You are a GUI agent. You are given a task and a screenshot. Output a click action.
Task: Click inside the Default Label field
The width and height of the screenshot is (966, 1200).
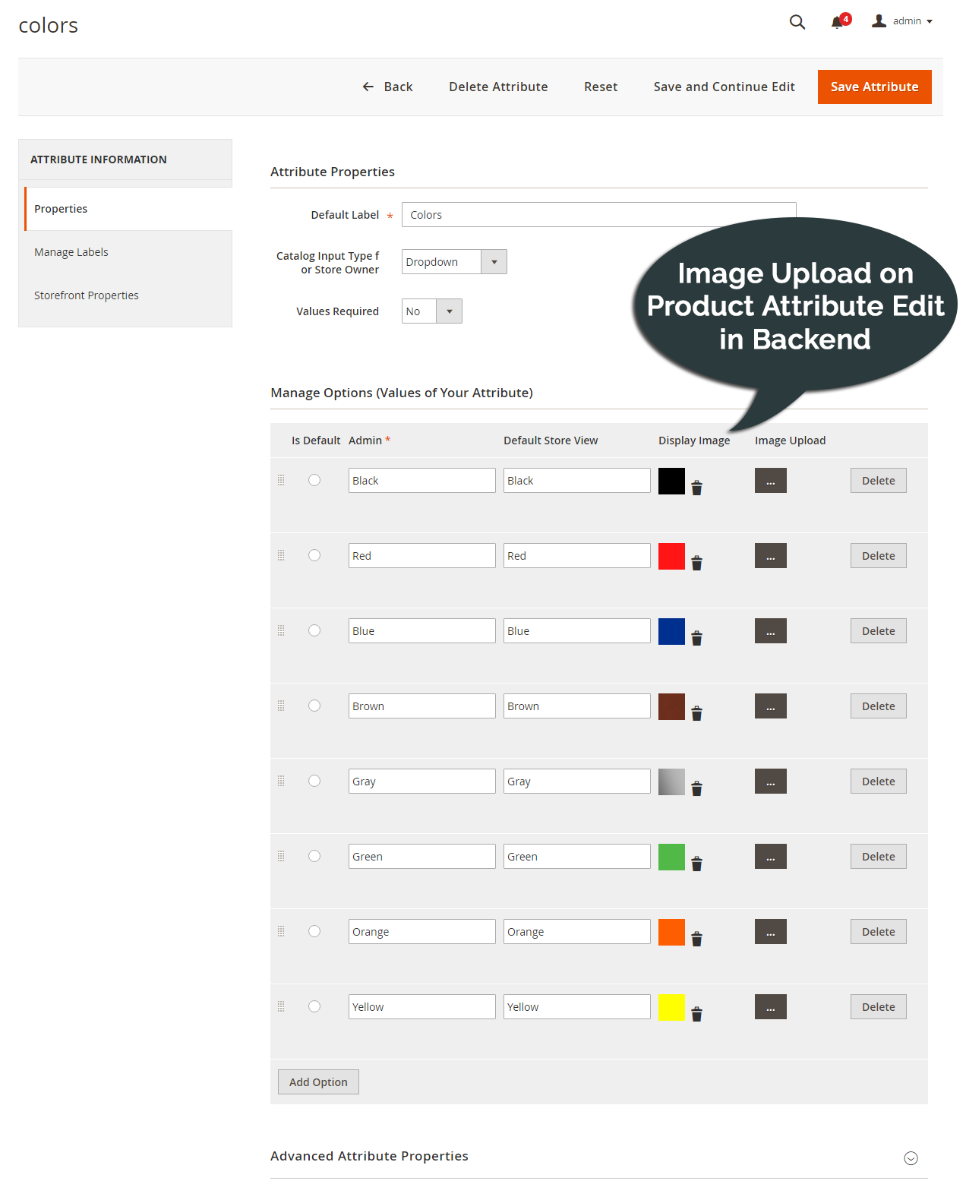[598, 214]
